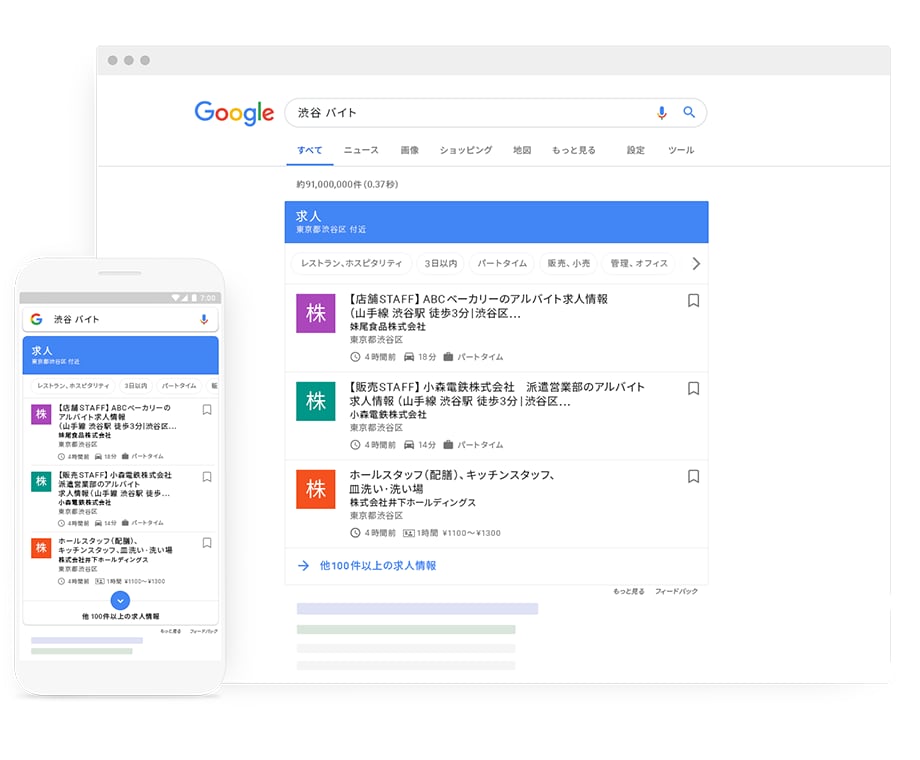
Task: Select the 3日以内 filter chip on desktop
Action: 441,264
